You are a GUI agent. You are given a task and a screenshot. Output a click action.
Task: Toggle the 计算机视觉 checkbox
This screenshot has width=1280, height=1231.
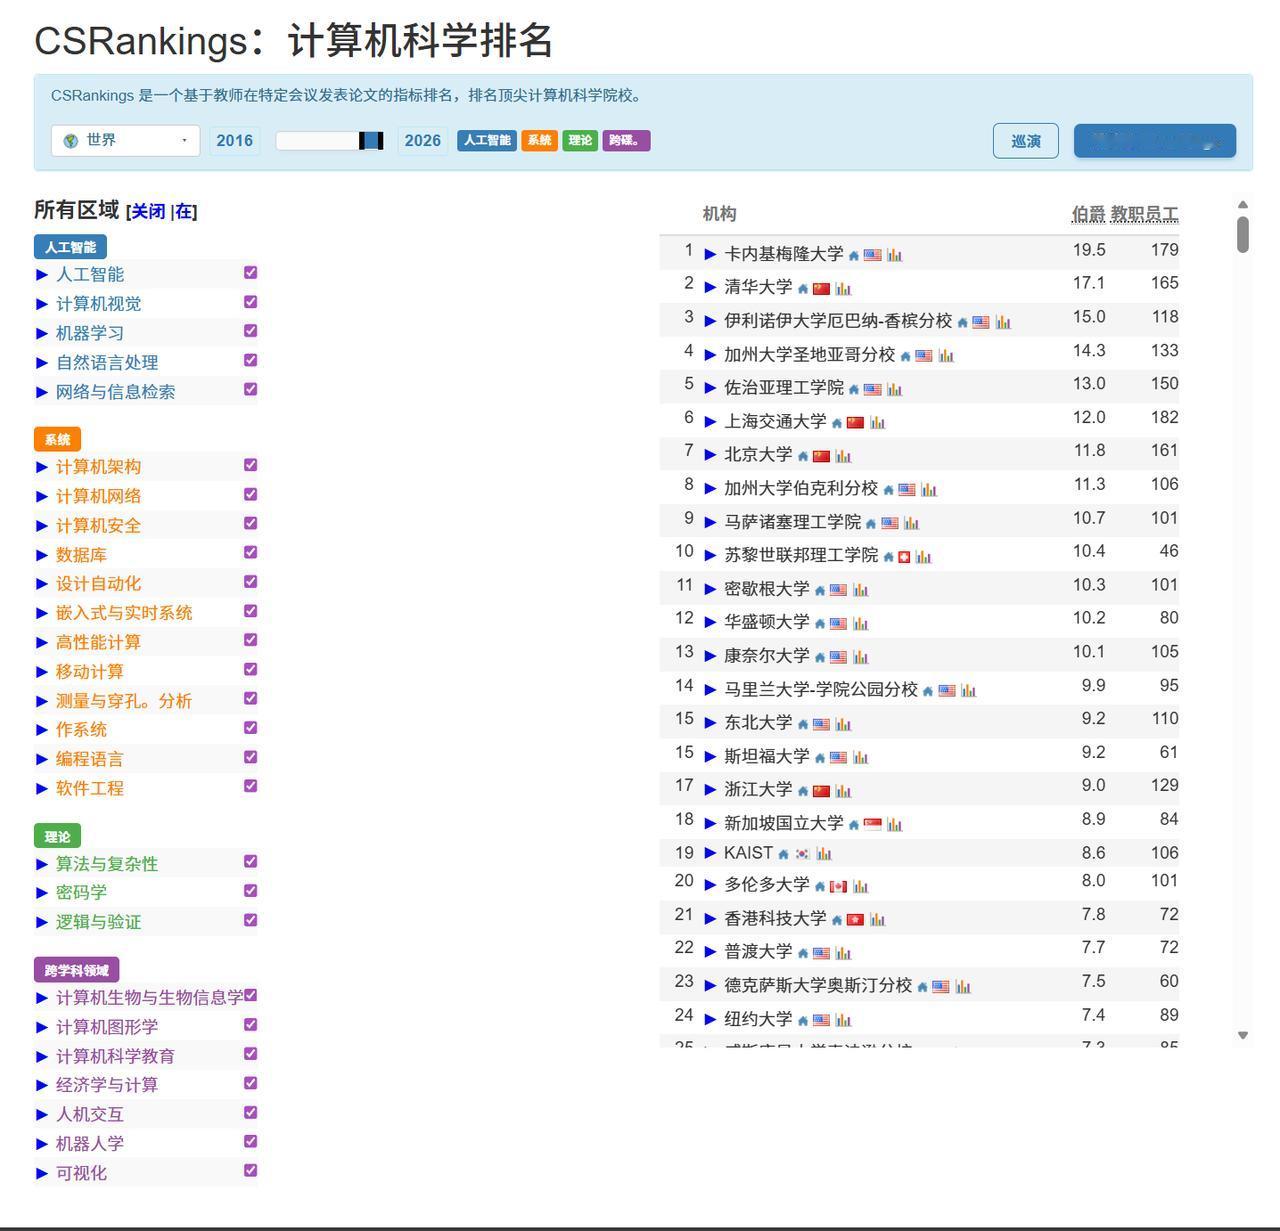click(x=251, y=301)
